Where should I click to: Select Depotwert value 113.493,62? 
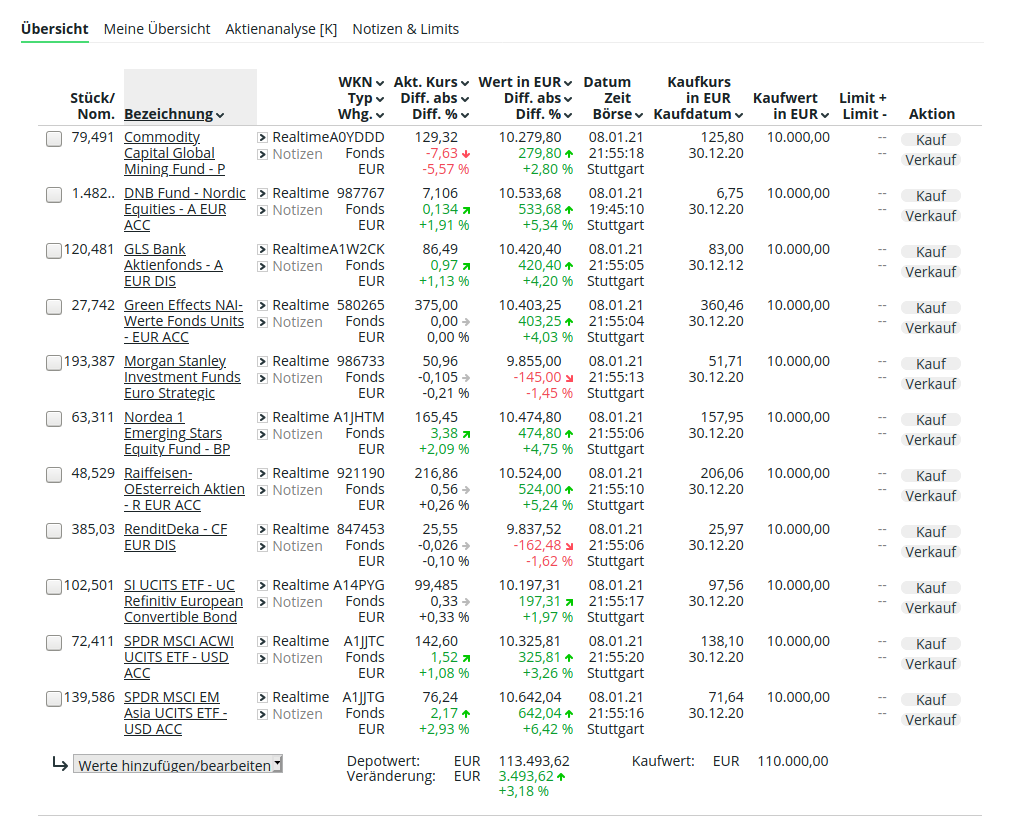pyautogui.click(x=534, y=761)
